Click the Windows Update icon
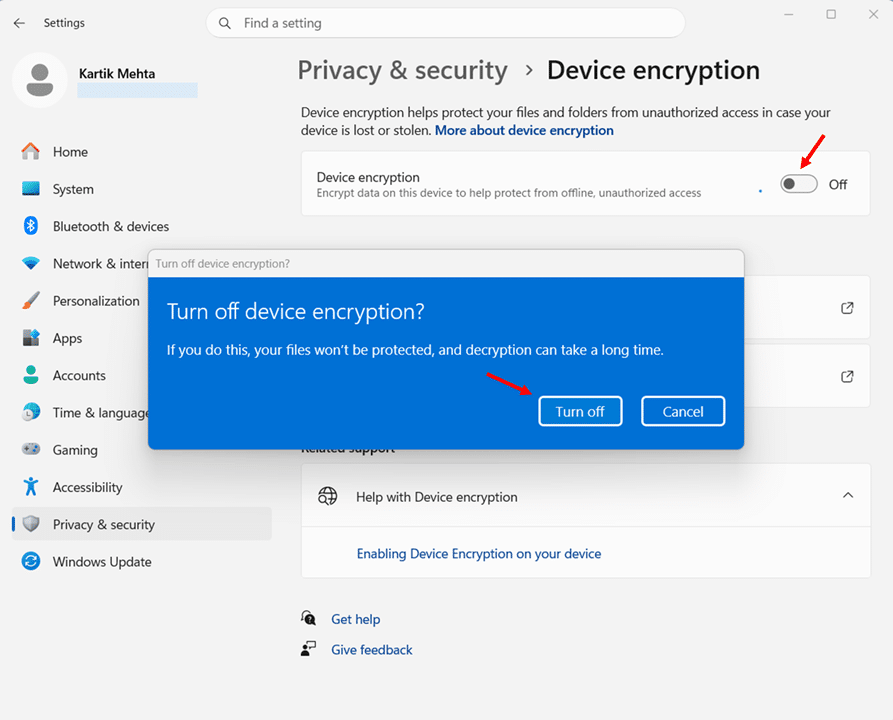This screenshot has width=893, height=720. click(31, 562)
